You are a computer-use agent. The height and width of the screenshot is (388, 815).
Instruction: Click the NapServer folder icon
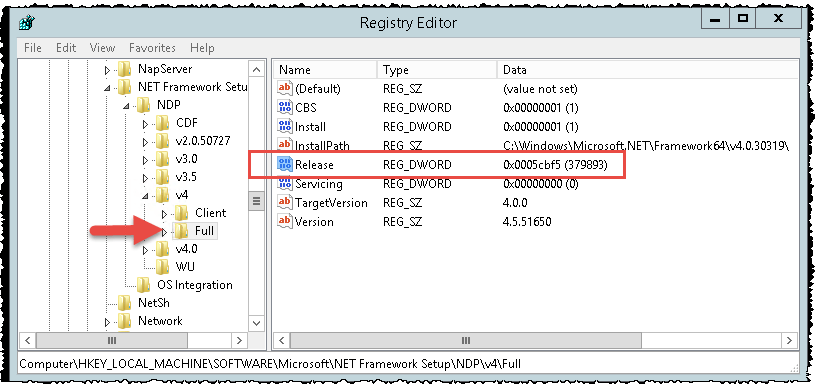(x=124, y=69)
